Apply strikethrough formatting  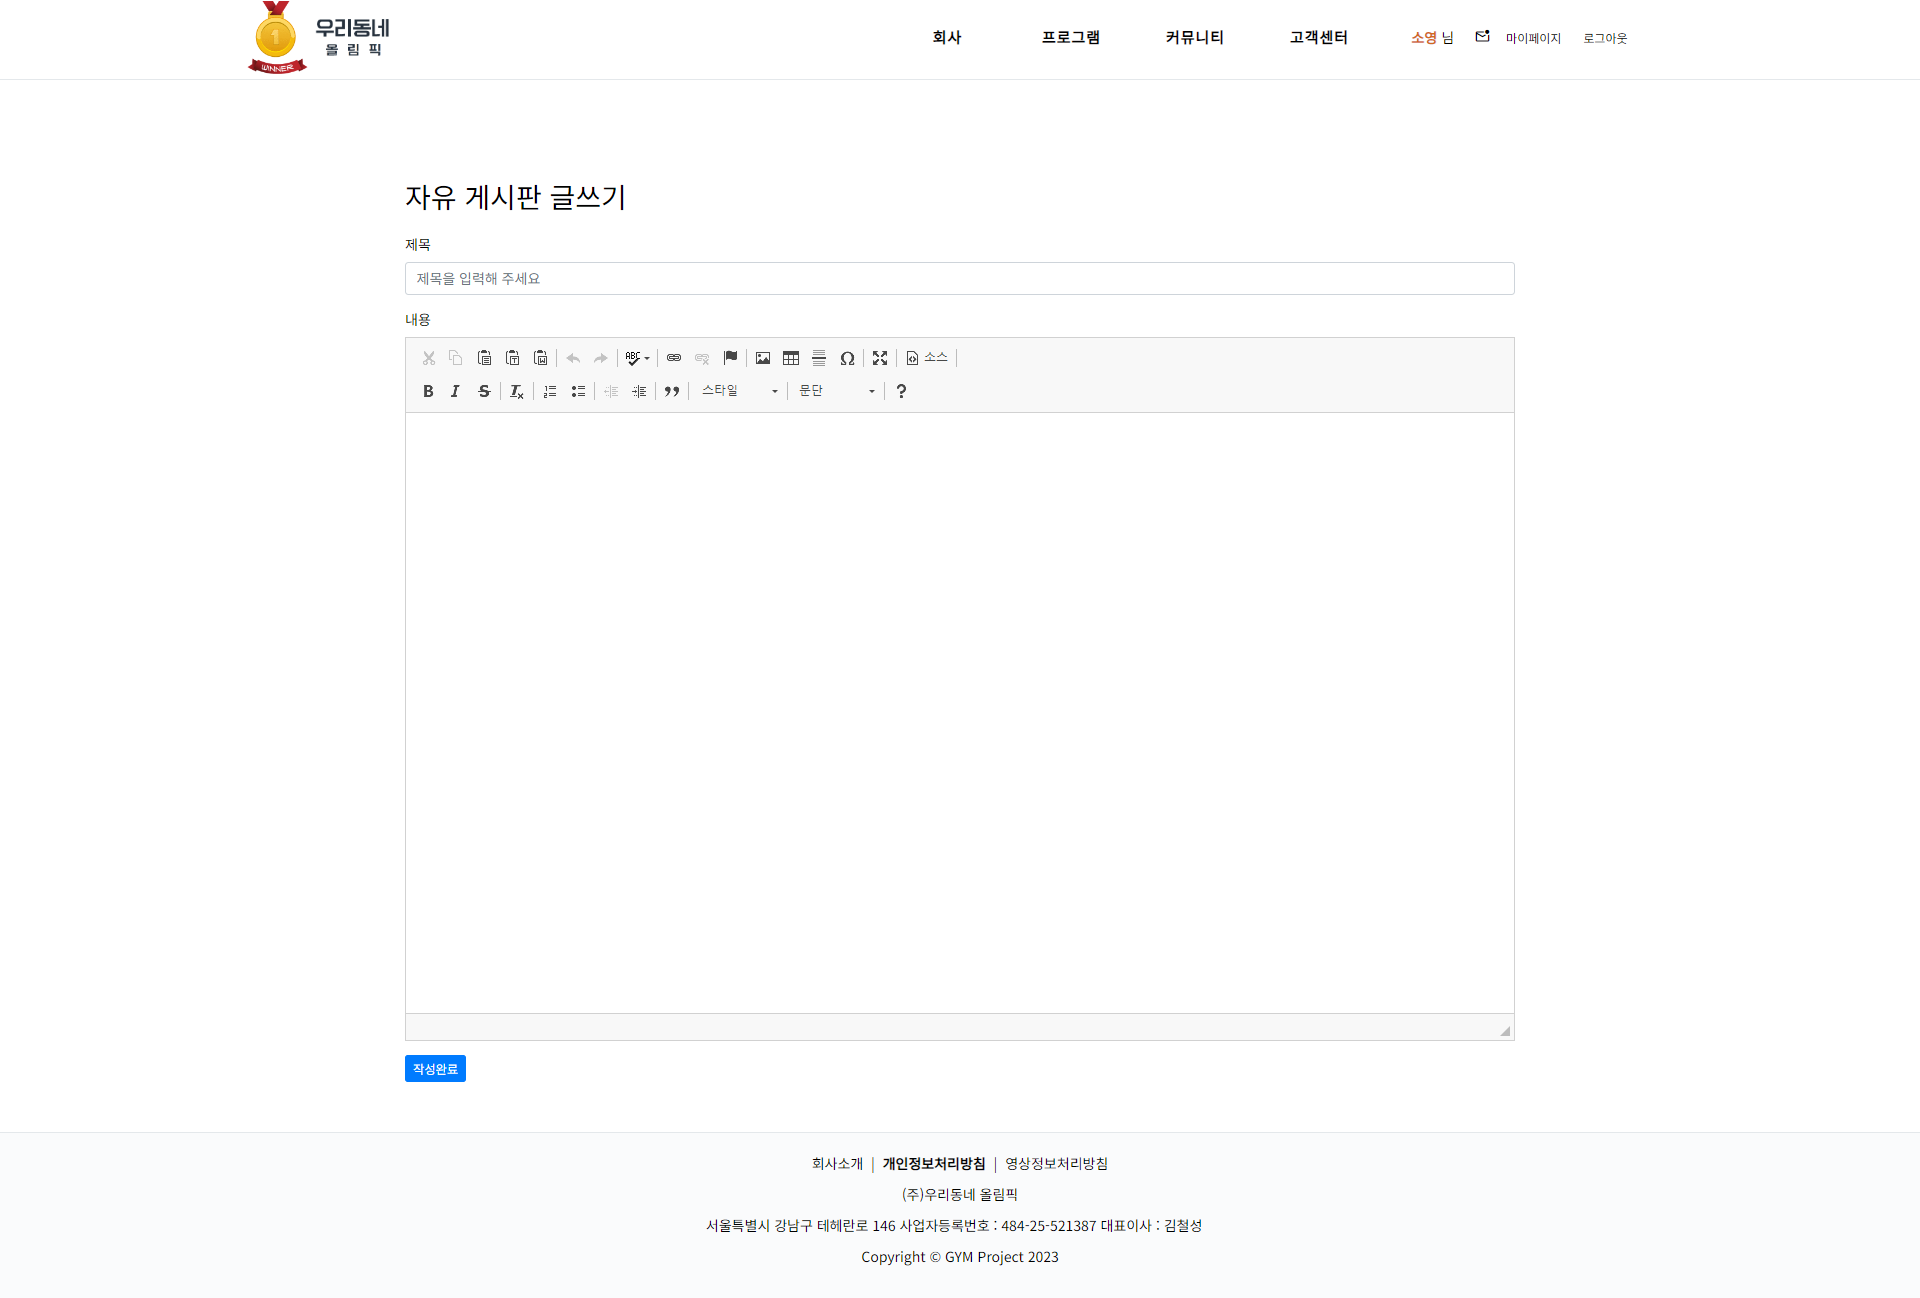click(x=484, y=391)
